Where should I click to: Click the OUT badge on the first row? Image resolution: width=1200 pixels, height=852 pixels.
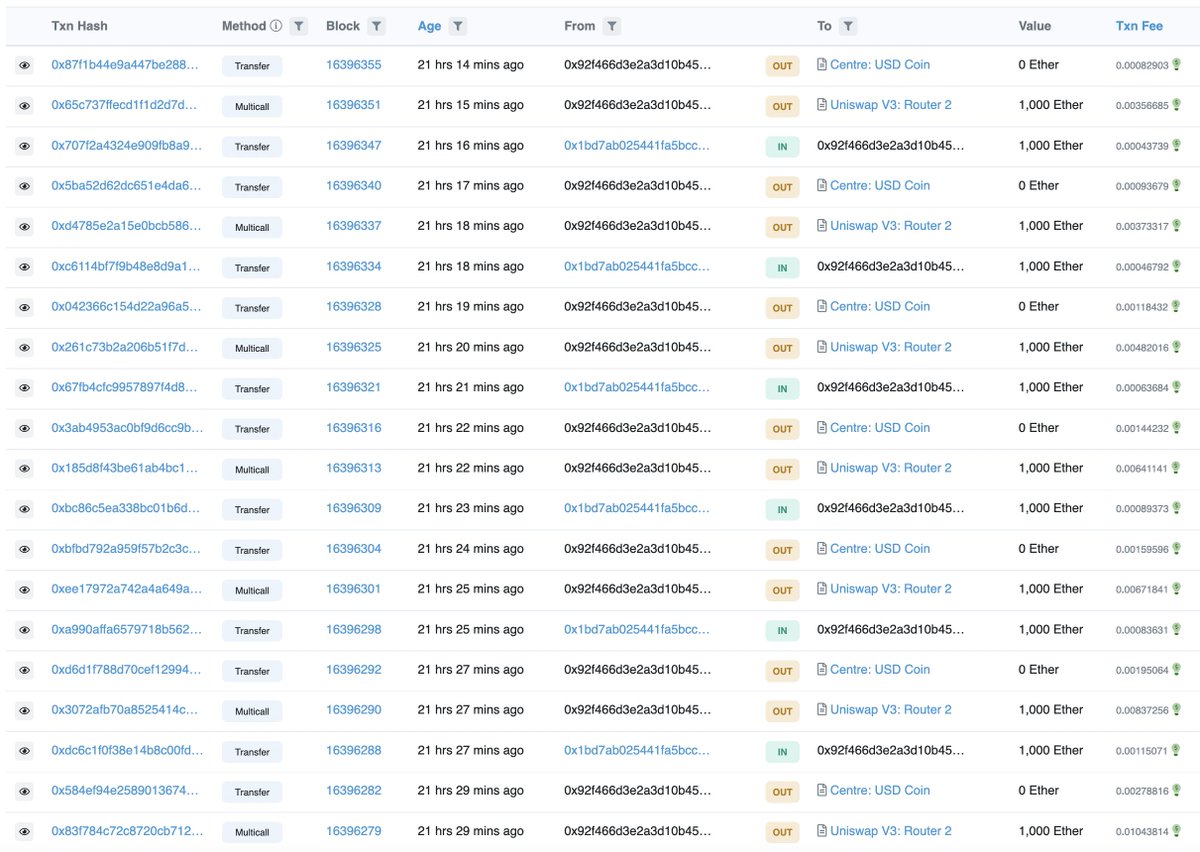(782, 64)
